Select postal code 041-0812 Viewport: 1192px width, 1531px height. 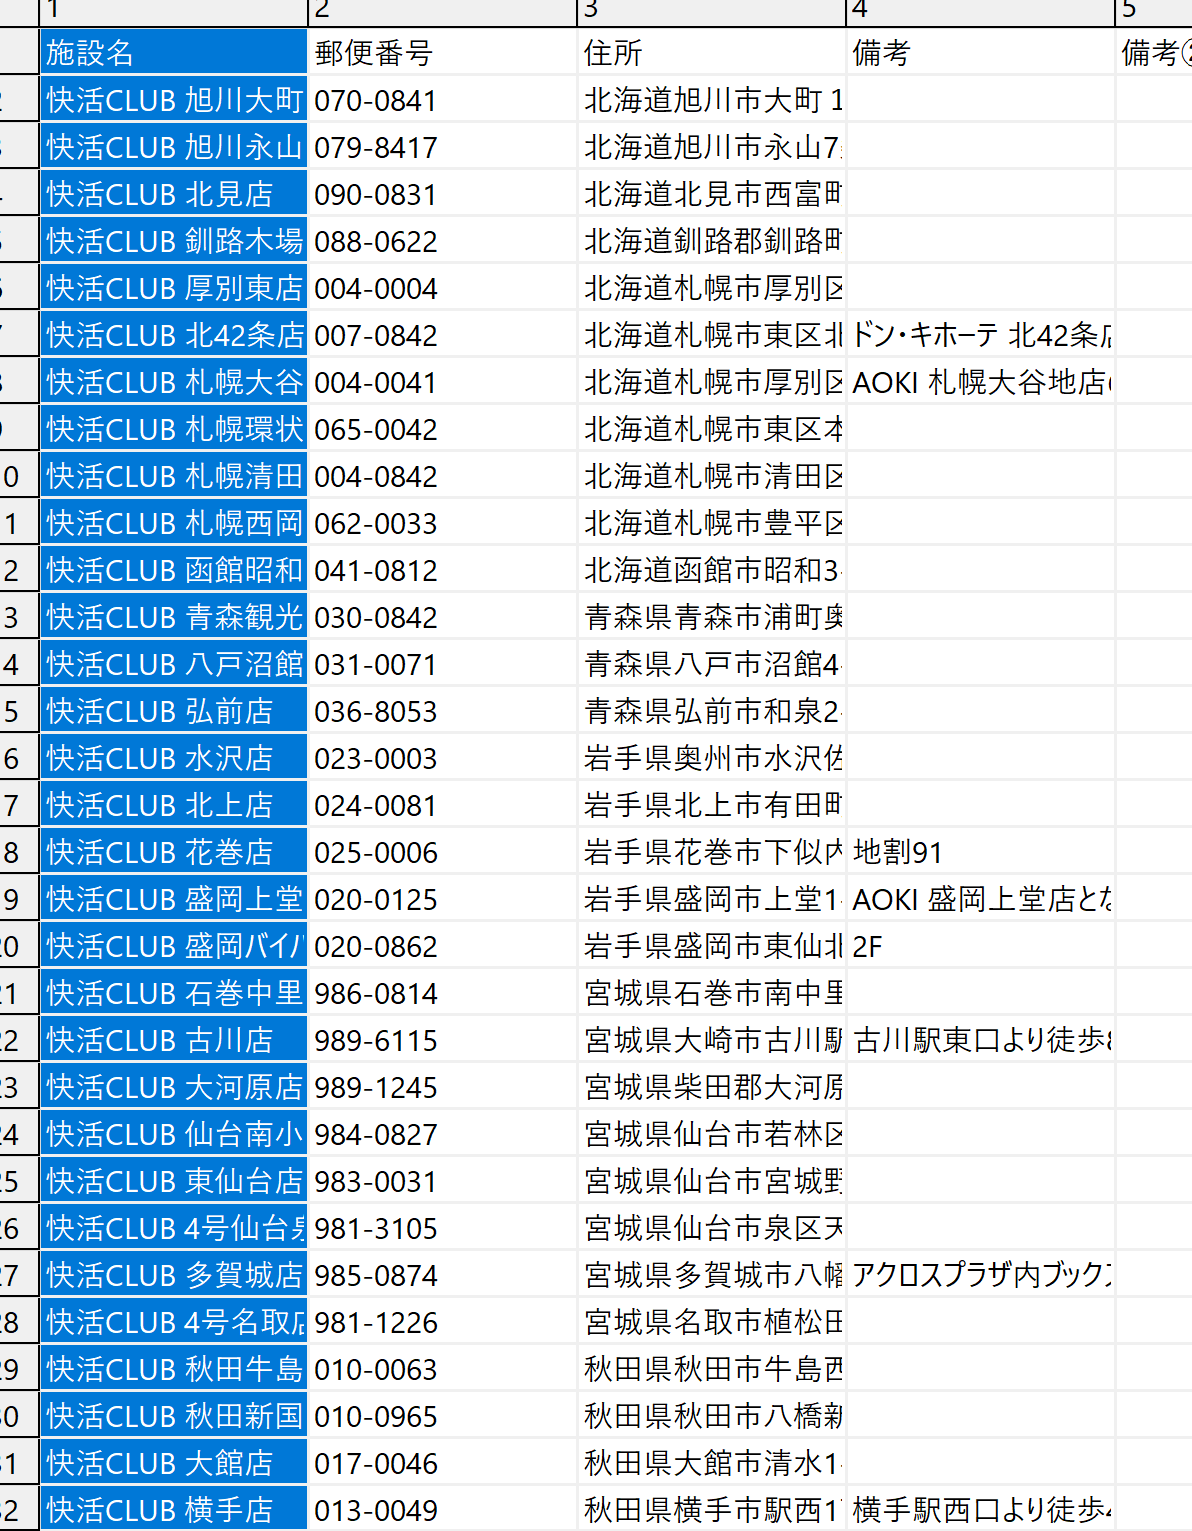point(442,569)
